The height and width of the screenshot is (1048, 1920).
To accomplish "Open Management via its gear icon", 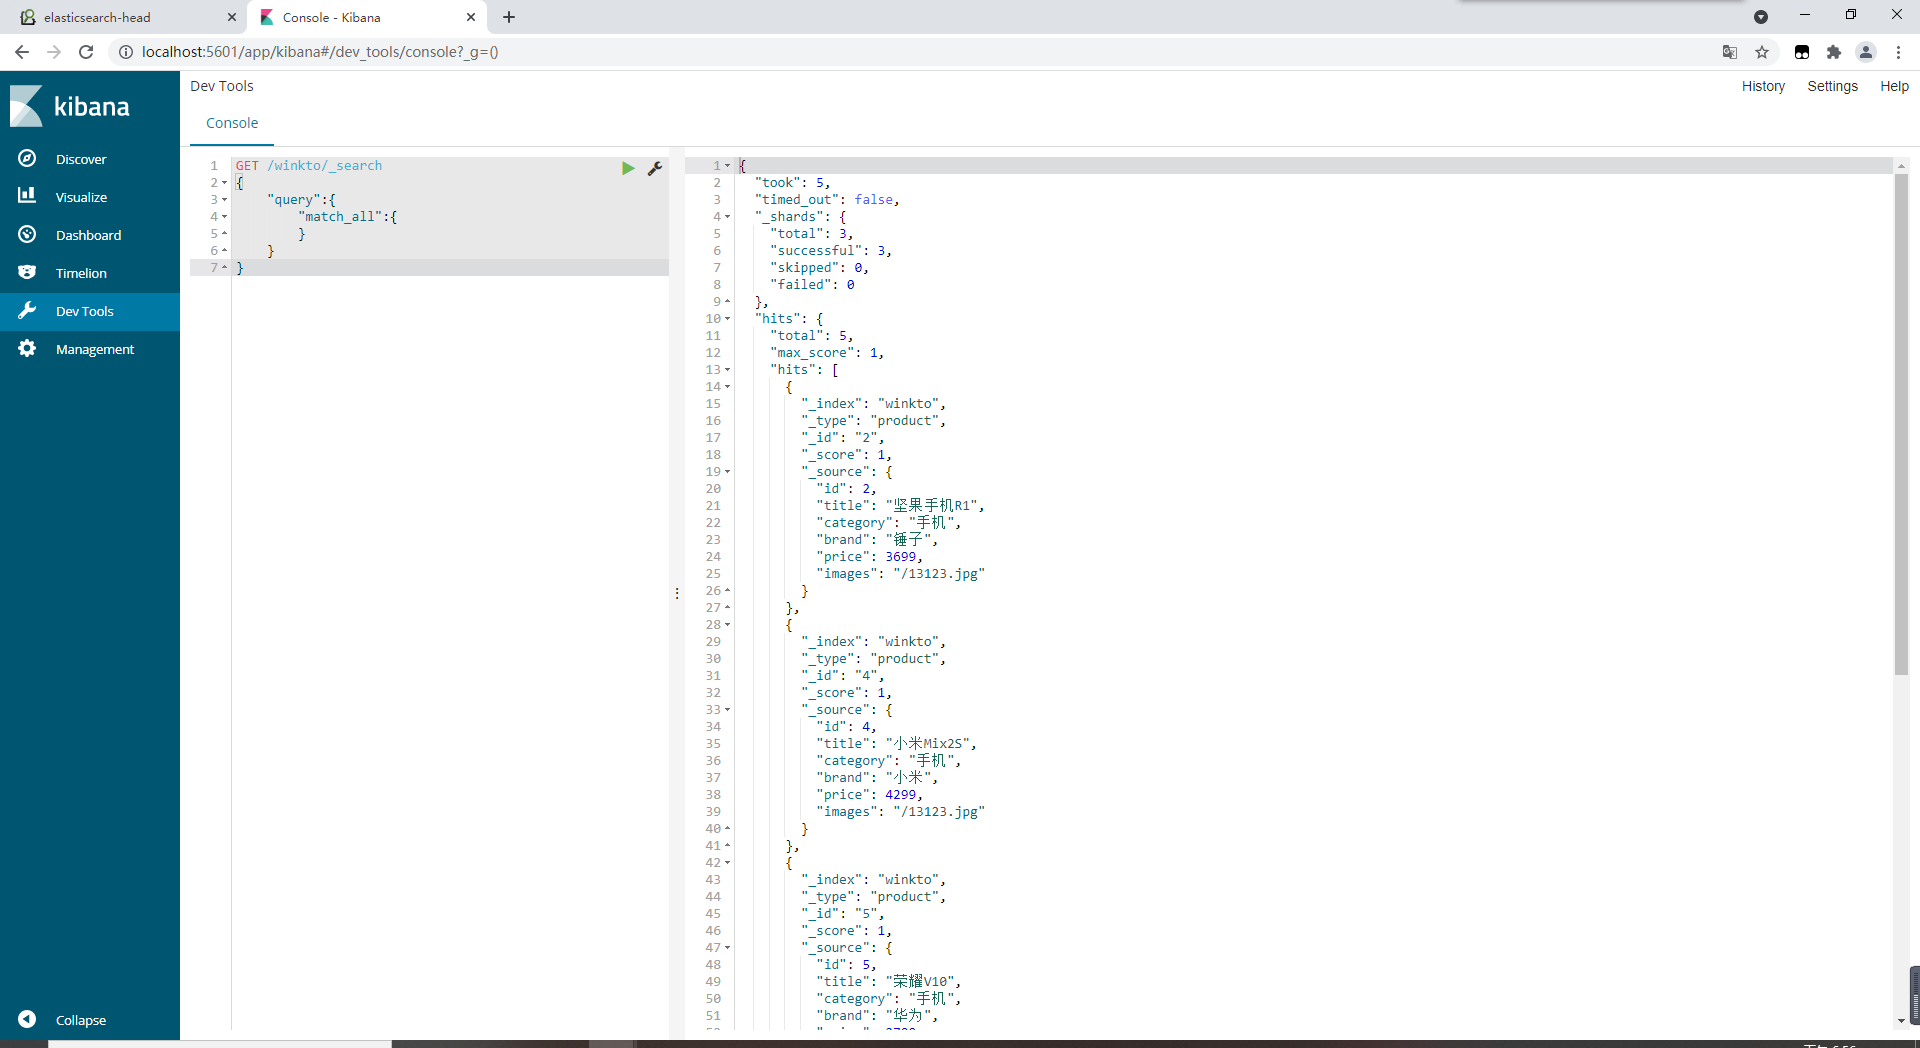I will [27, 348].
